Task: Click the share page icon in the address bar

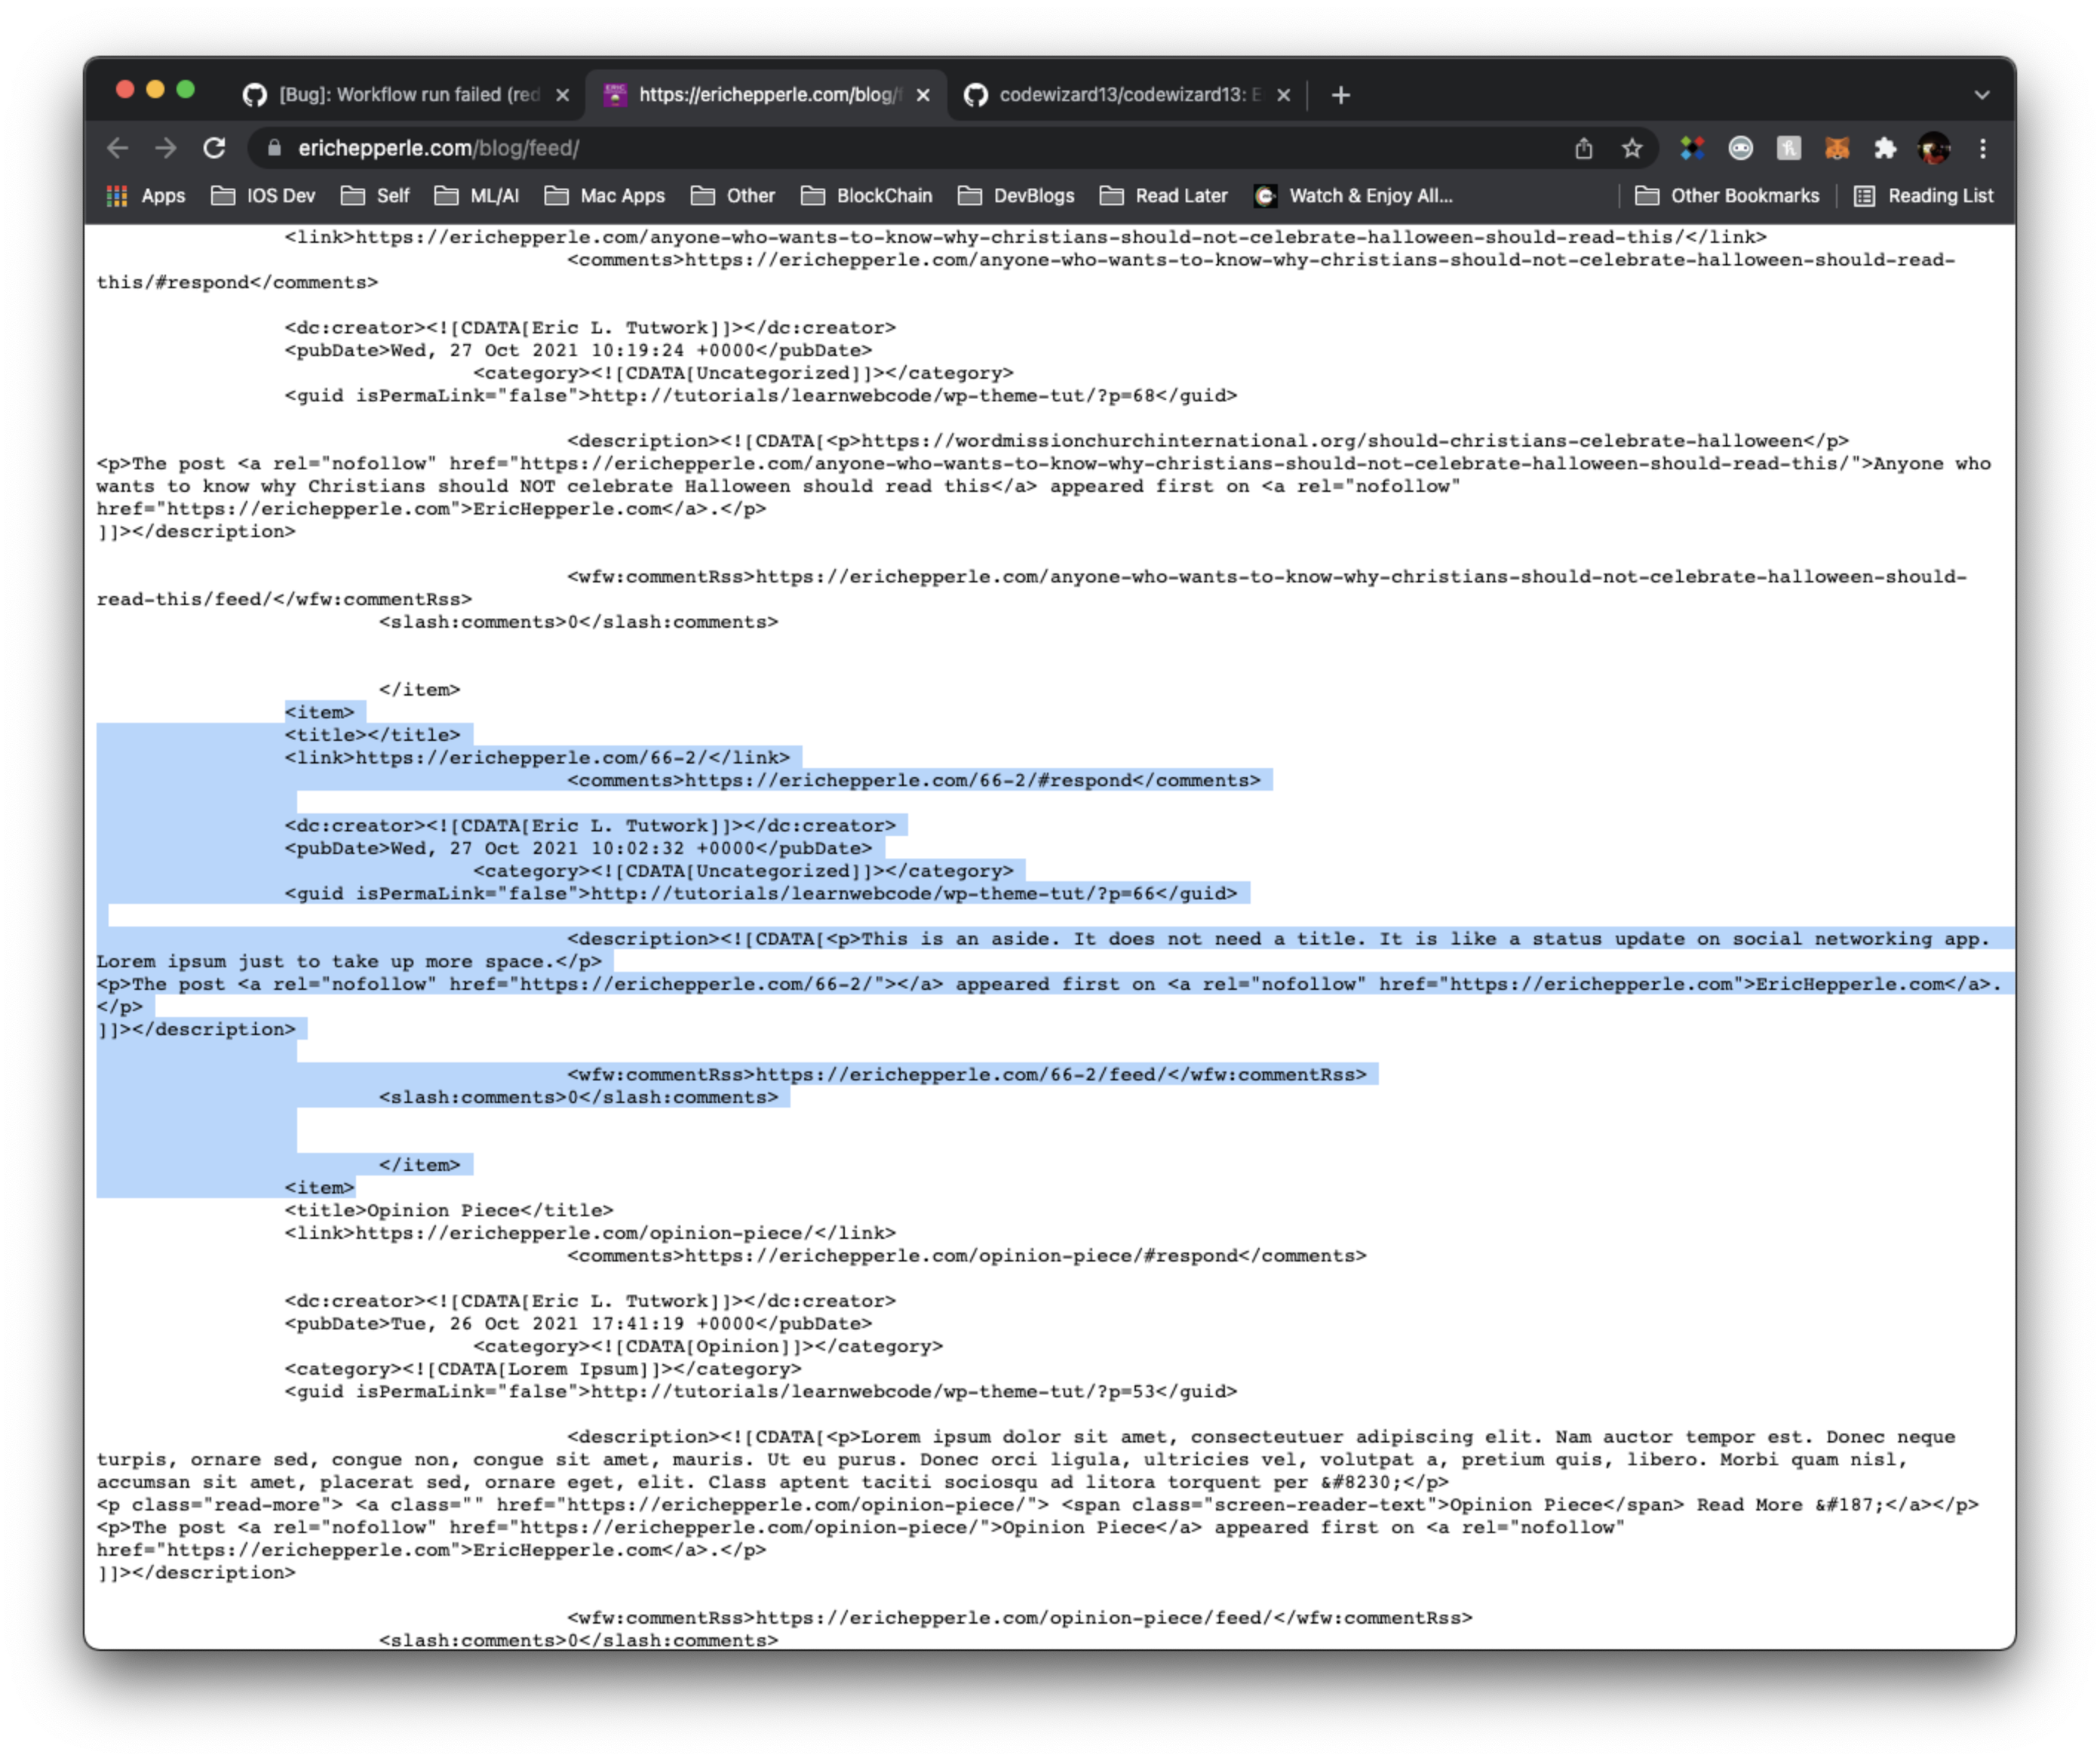Action: click(1584, 149)
